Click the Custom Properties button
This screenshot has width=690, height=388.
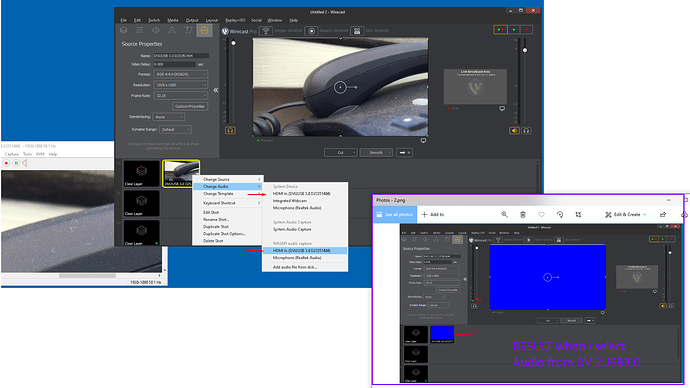pyautogui.click(x=190, y=106)
